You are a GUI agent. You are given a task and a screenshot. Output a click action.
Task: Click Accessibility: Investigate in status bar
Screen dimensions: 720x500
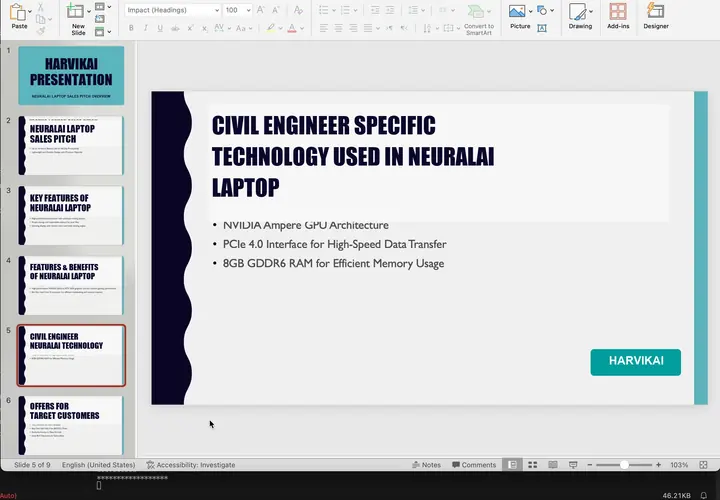coord(191,465)
